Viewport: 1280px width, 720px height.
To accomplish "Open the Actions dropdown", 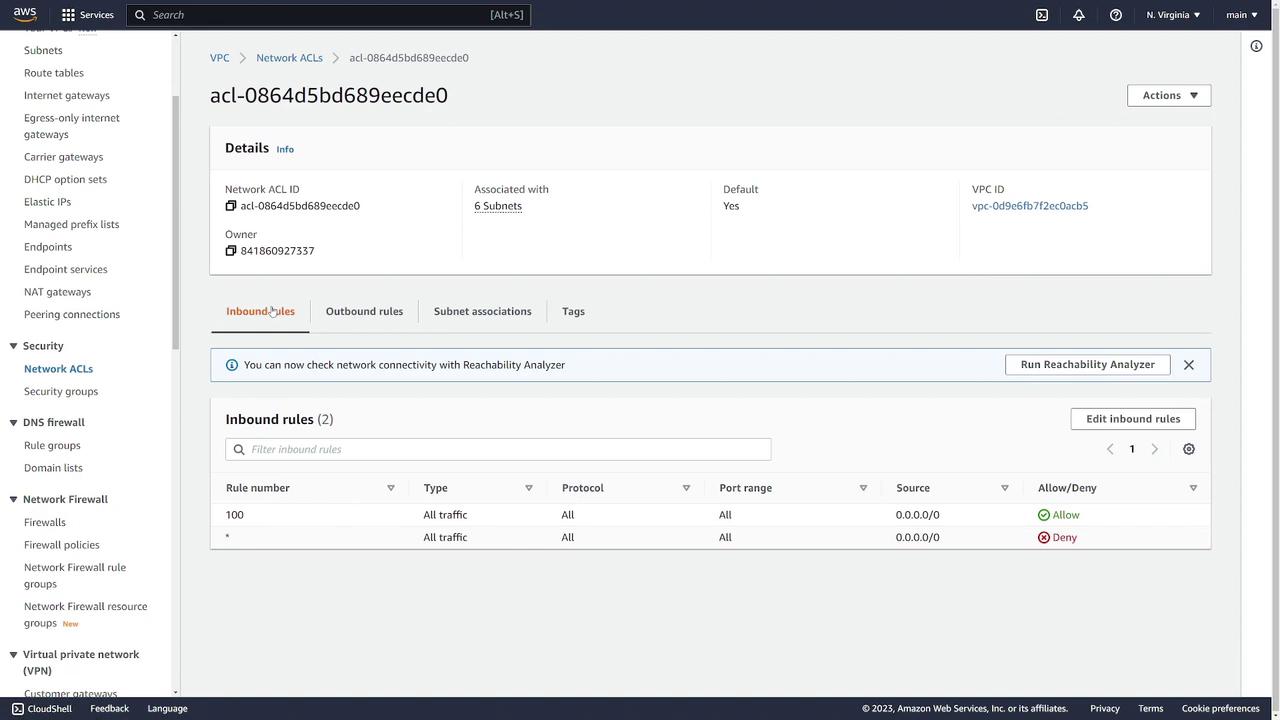I will tap(1168, 95).
